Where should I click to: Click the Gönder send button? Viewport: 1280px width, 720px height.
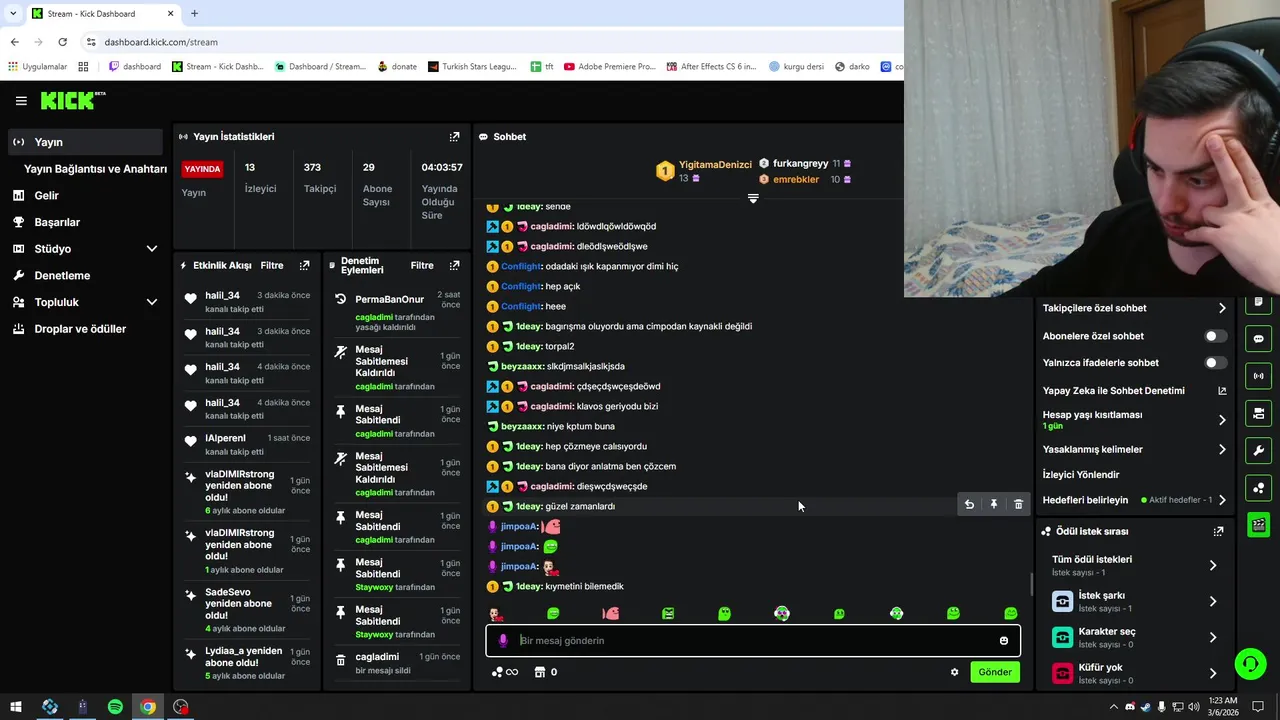point(994,672)
